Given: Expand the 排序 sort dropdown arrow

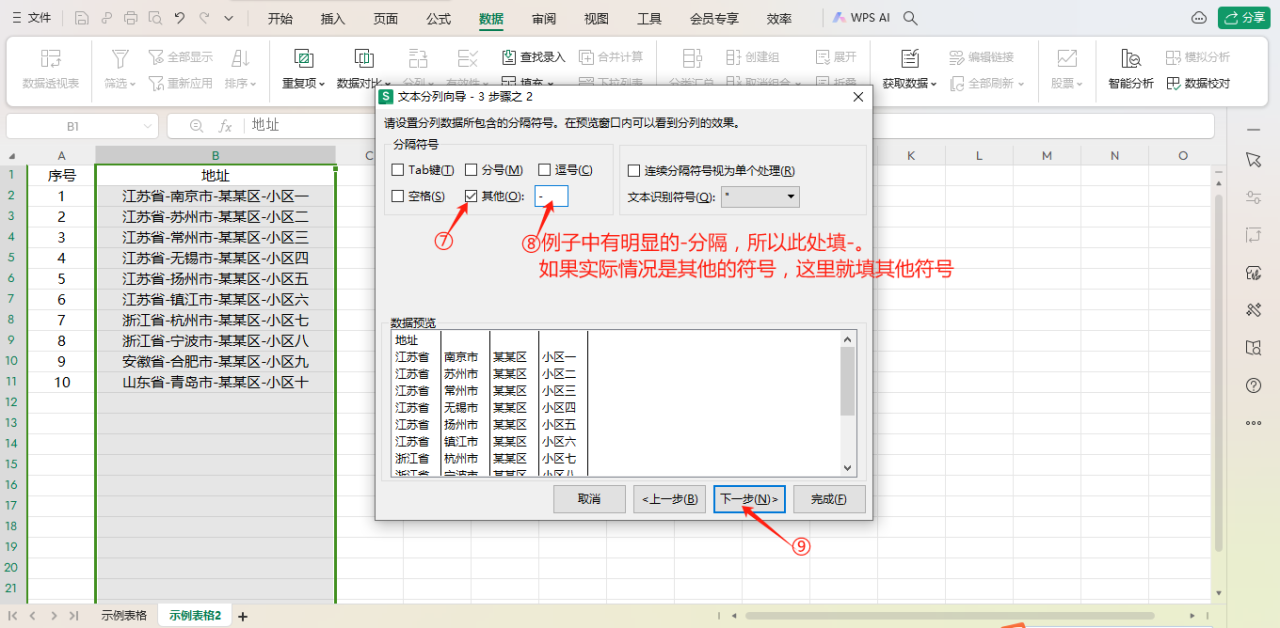Looking at the screenshot, I should tap(253, 84).
